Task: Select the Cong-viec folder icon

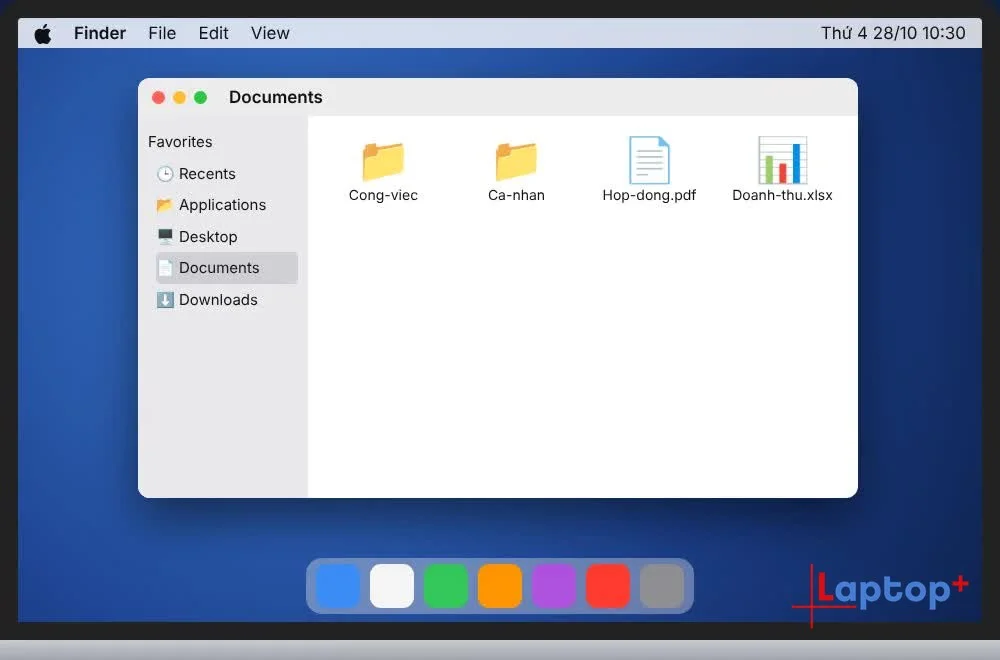Action: (383, 161)
